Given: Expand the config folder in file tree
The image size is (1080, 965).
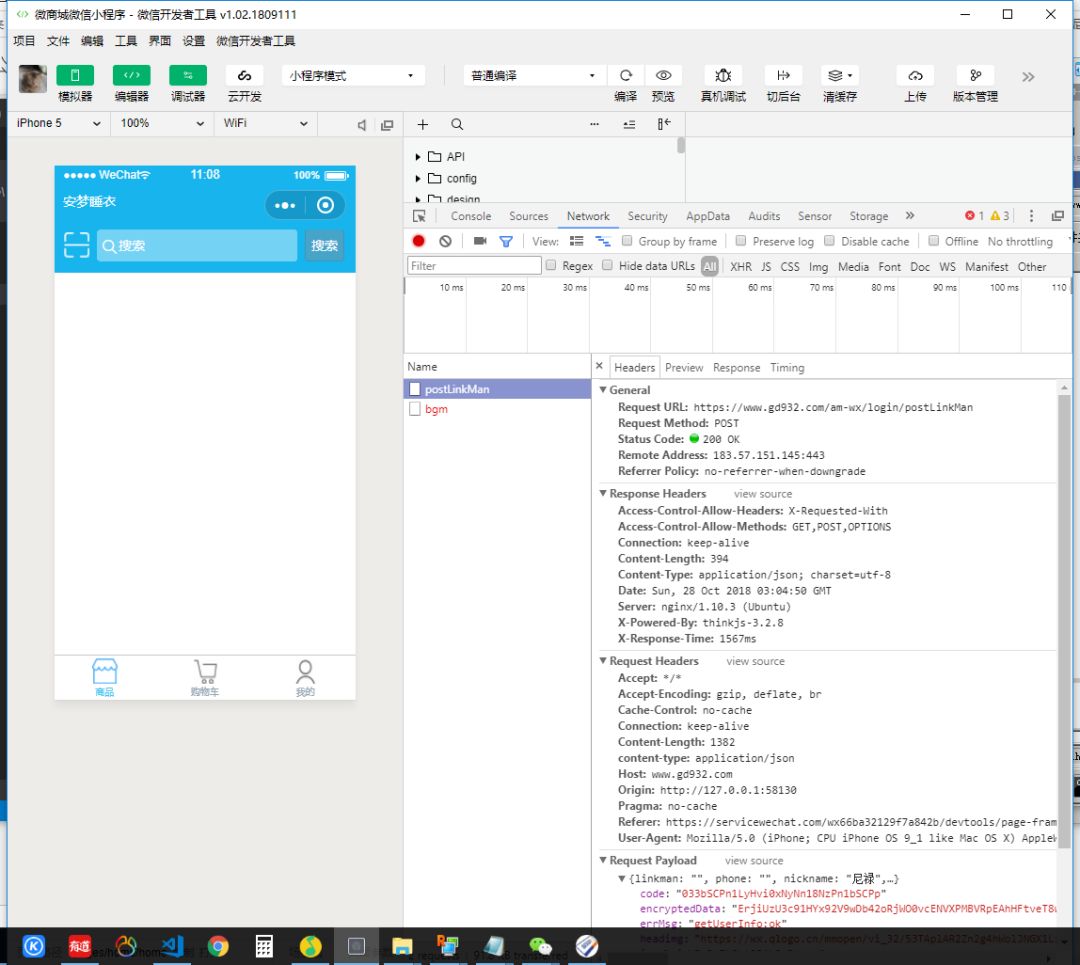Looking at the screenshot, I should pyautogui.click(x=418, y=178).
